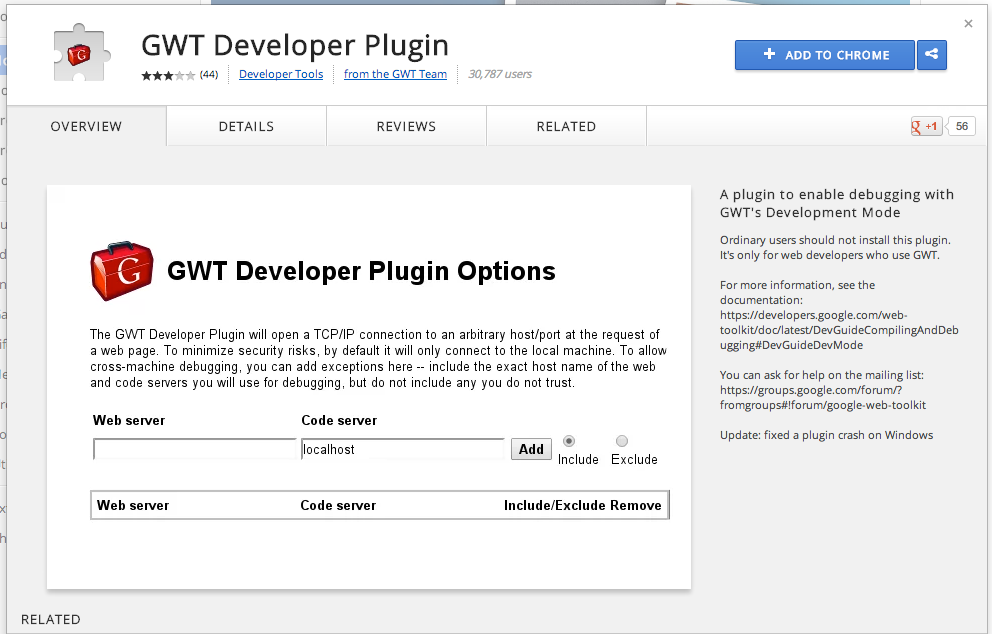Viewport: 992px width, 634px height.
Task: Click the 'Include/Exclude' table column header
Action: [554, 506]
